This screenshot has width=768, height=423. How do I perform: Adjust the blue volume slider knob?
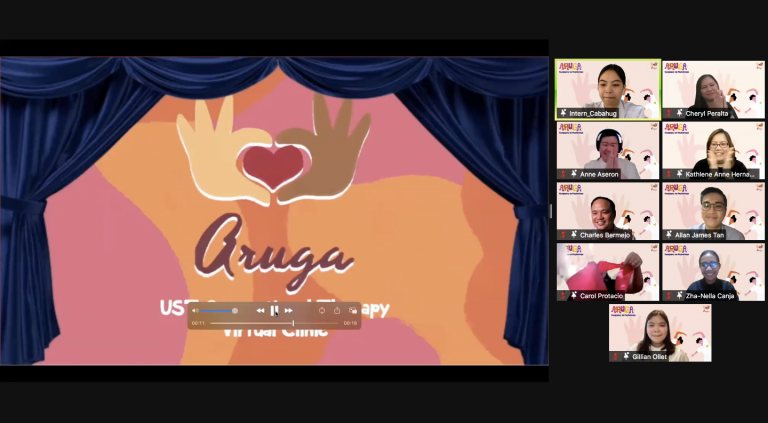[x=235, y=310]
